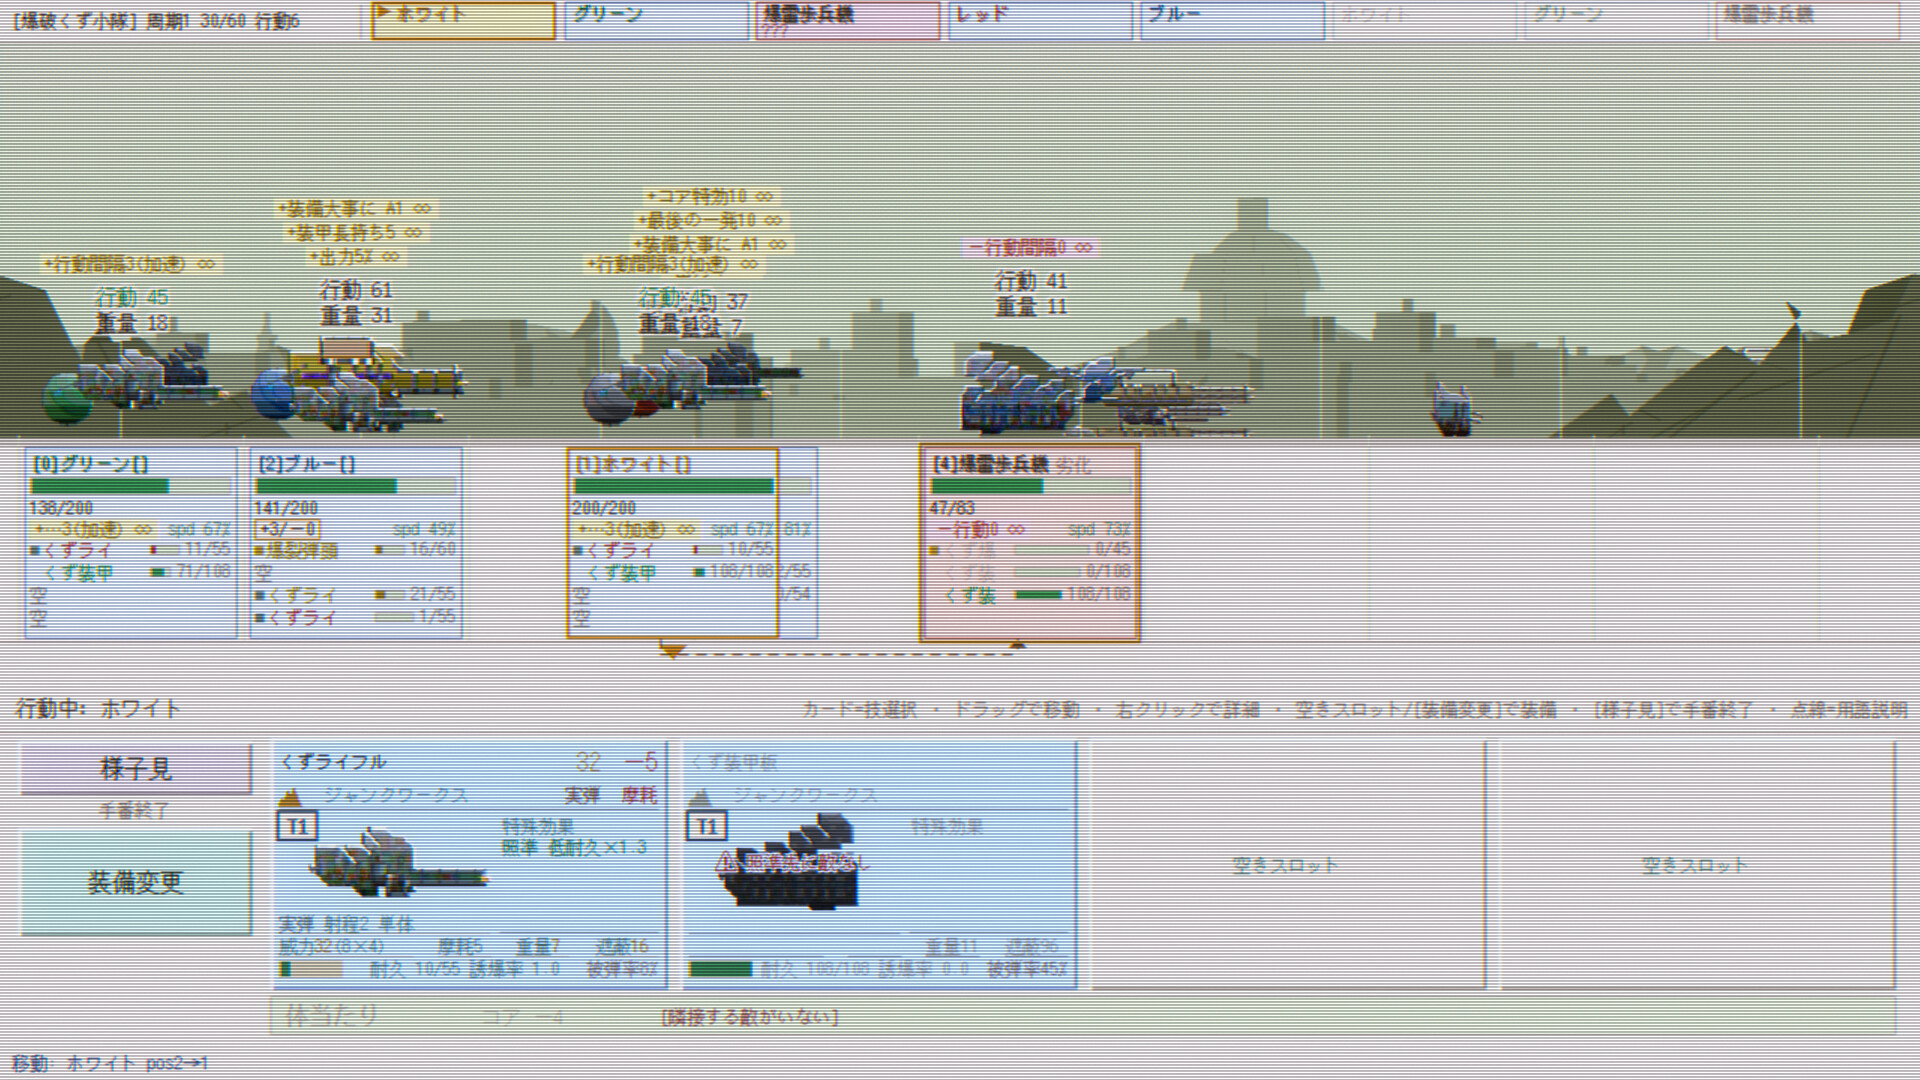
Task: Click the 装甲長持ち5 status label
Action: [354, 232]
